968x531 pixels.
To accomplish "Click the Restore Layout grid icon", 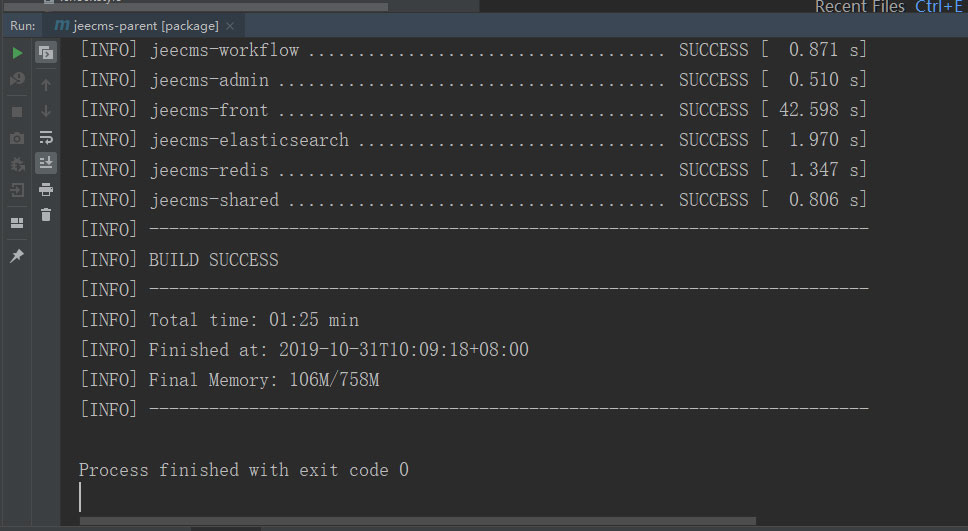I will (x=17, y=222).
